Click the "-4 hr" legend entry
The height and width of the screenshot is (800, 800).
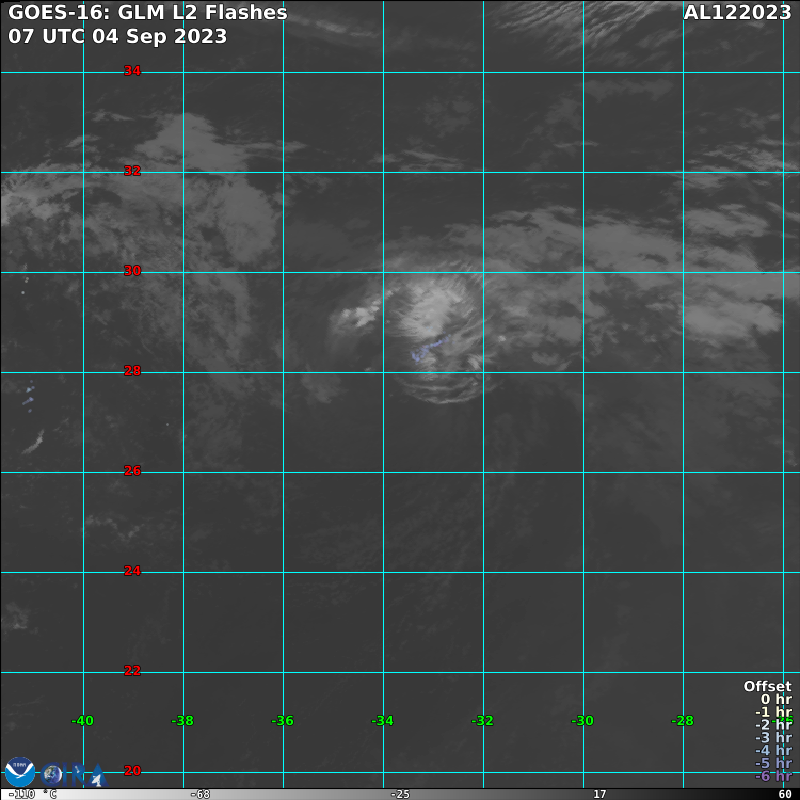point(773,751)
